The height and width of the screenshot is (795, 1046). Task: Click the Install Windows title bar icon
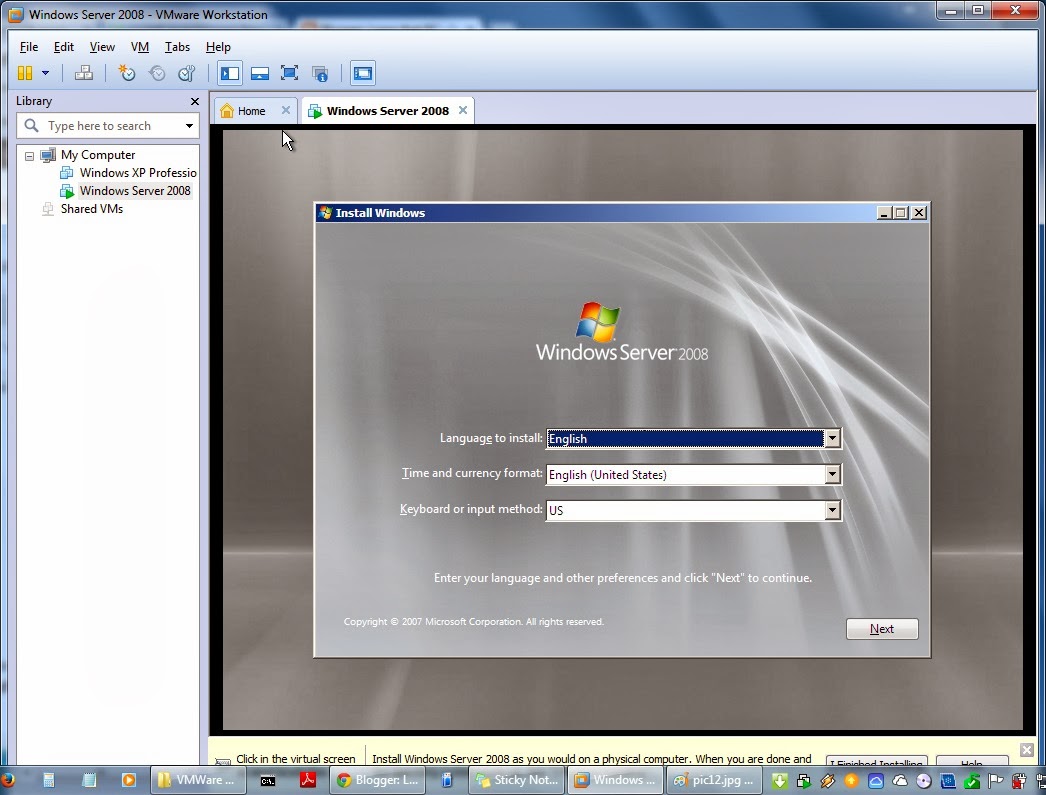click(x=326, y=213)
